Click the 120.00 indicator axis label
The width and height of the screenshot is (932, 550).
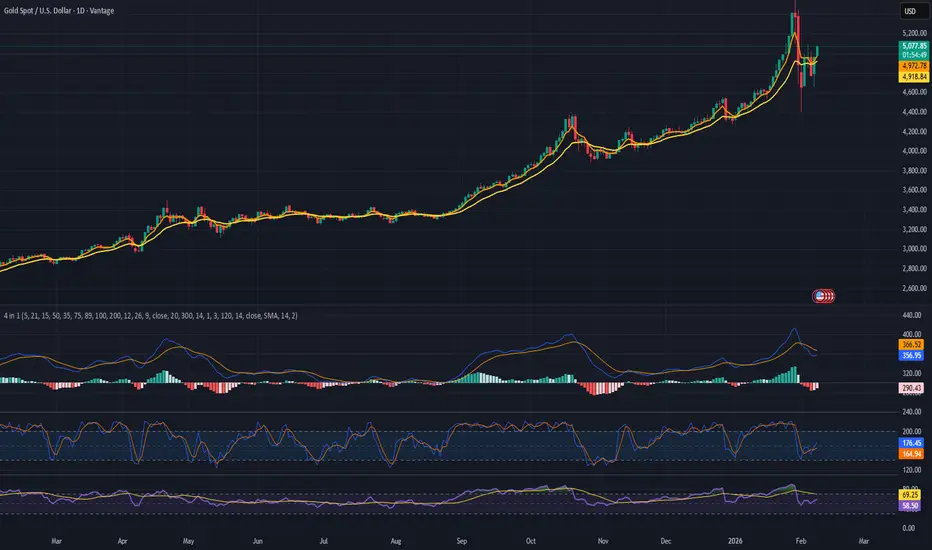912,470
